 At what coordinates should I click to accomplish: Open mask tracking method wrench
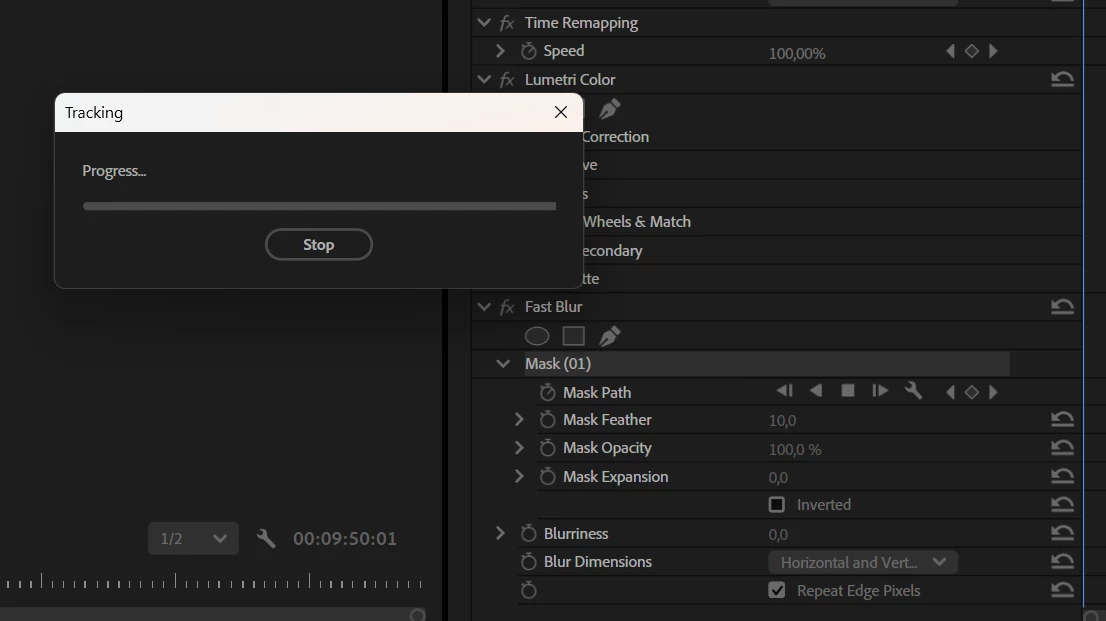click(913, 391)
